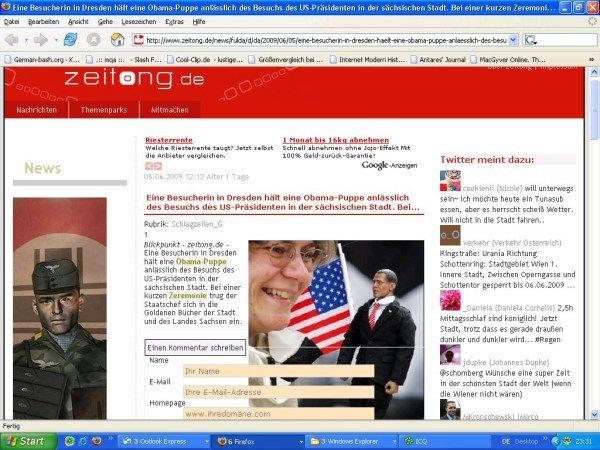Image resolution: width=600 pixels, height=450 pixels.
Task: Open the Google Anzeigen link
Action: [x=389, y=165]
